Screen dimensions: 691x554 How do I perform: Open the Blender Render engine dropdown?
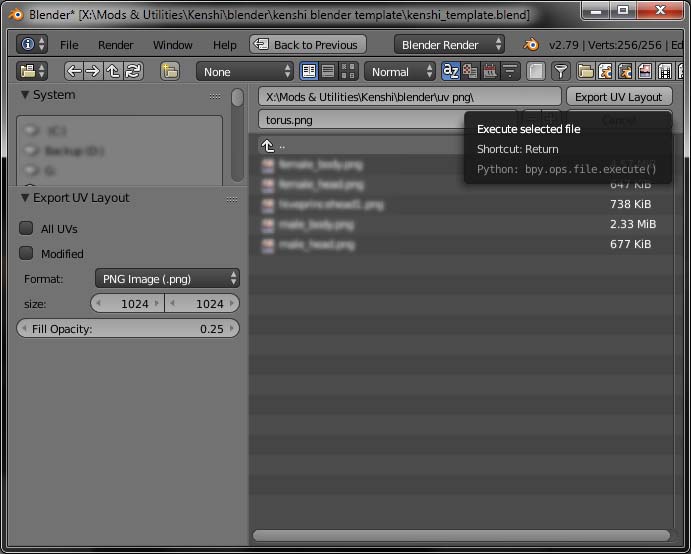click(449, 44)
